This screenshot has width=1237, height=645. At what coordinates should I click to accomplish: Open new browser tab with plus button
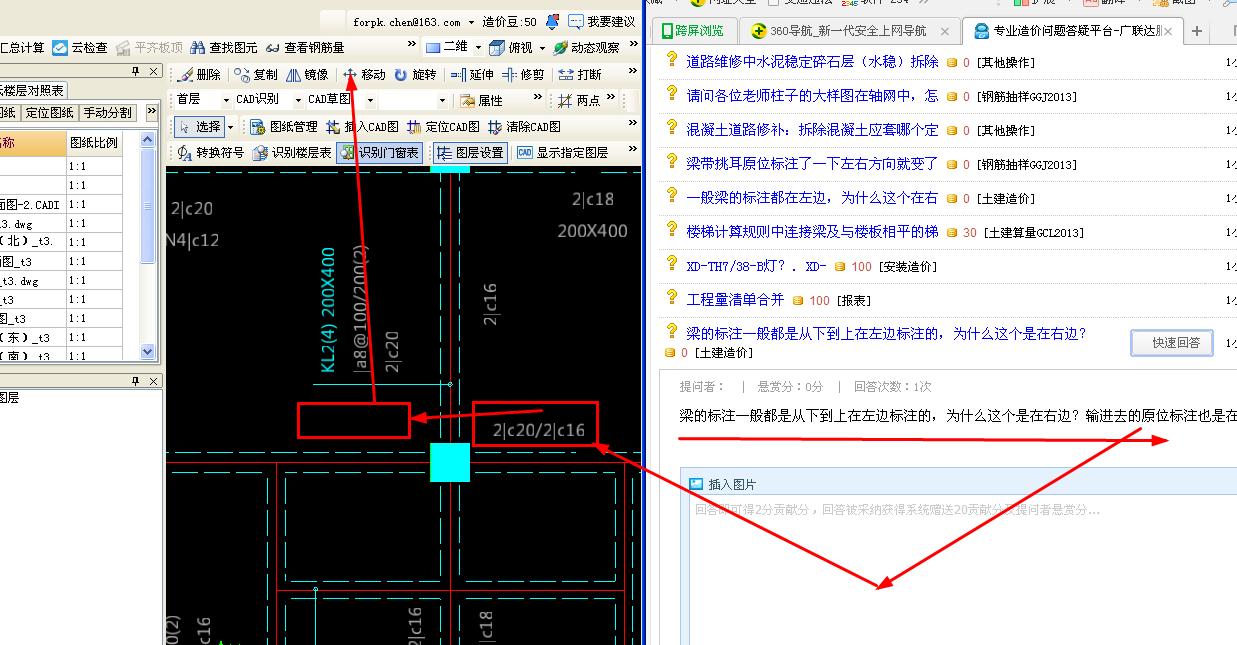pyautogui.click(x=1196, y=31)
